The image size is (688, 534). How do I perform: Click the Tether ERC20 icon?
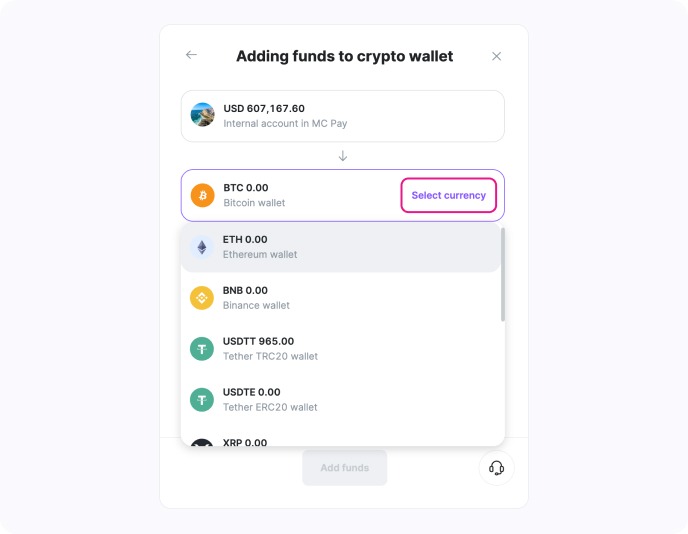tap(202, 400)
